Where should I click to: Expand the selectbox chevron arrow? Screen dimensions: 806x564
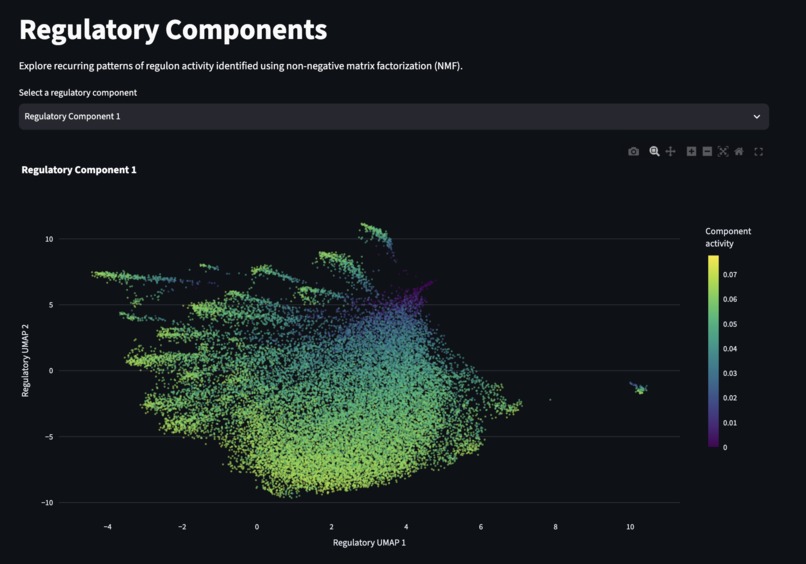(x=757, y=117)
